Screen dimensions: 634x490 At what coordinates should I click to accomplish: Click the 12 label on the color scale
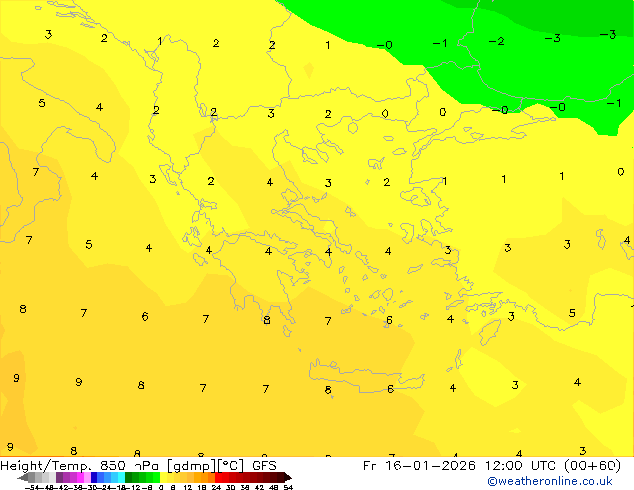(188, 487)
